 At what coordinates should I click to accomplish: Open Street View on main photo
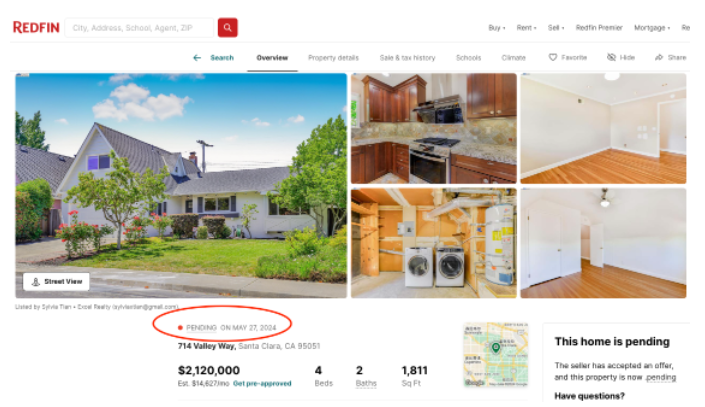(x=56, y=282)
